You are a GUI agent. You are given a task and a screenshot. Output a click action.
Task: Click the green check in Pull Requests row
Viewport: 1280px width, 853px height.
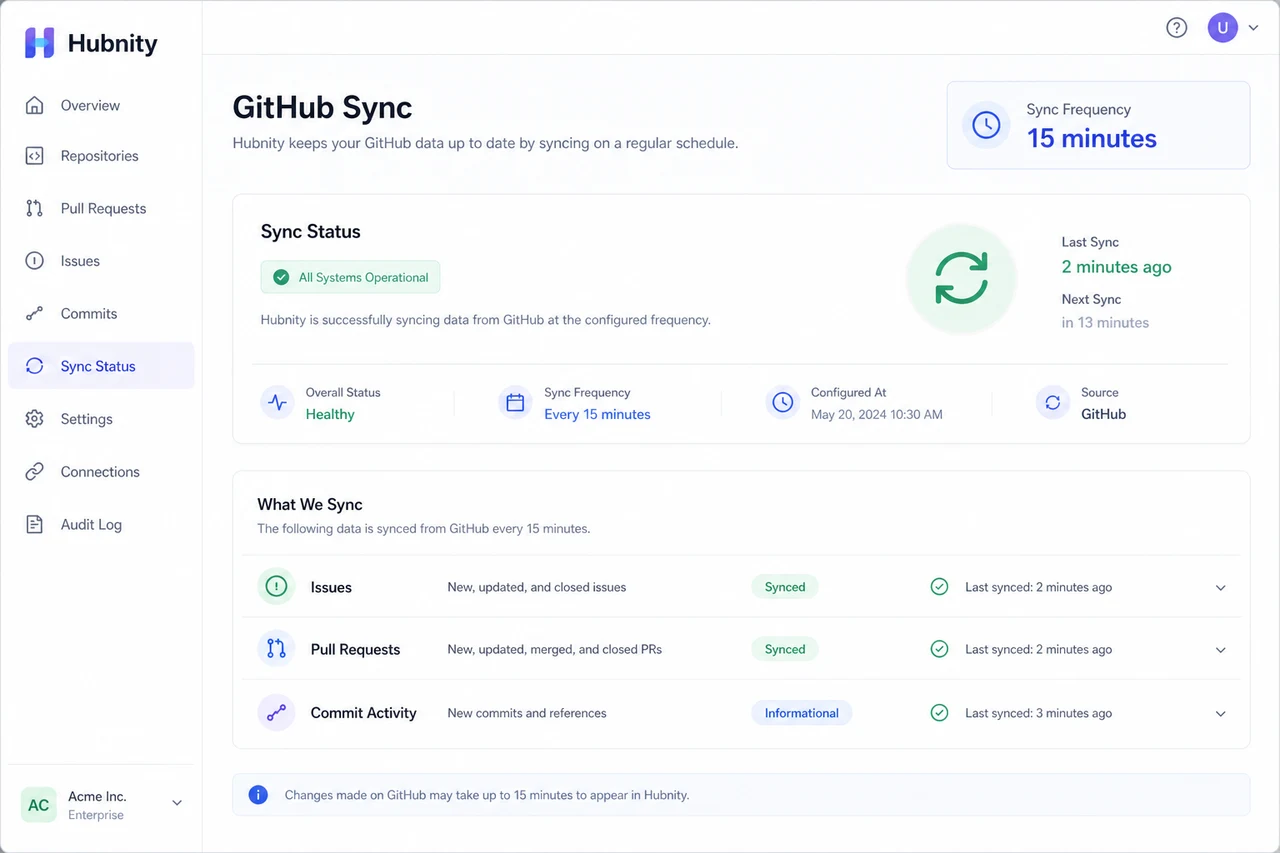(x=939, y=649)
